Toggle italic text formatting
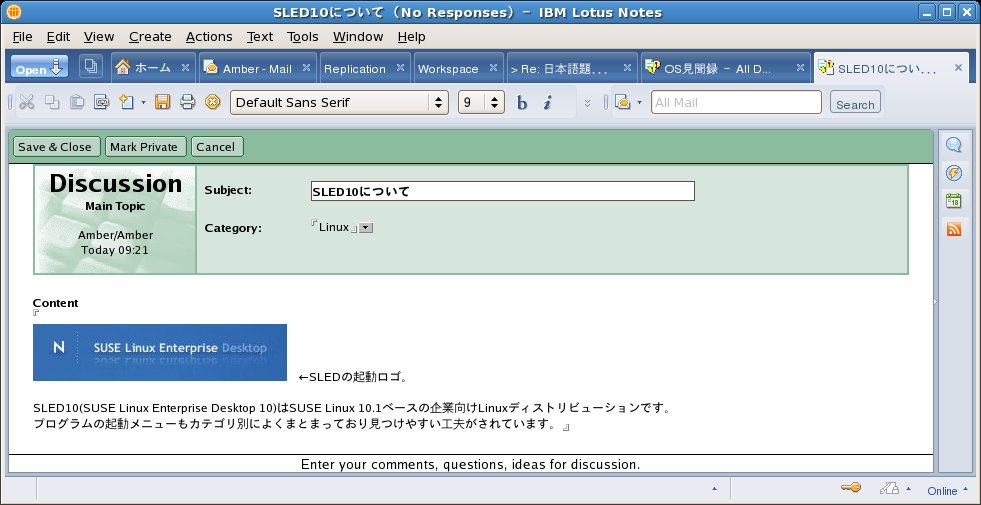The image size is (981, 505). [547, 103]
